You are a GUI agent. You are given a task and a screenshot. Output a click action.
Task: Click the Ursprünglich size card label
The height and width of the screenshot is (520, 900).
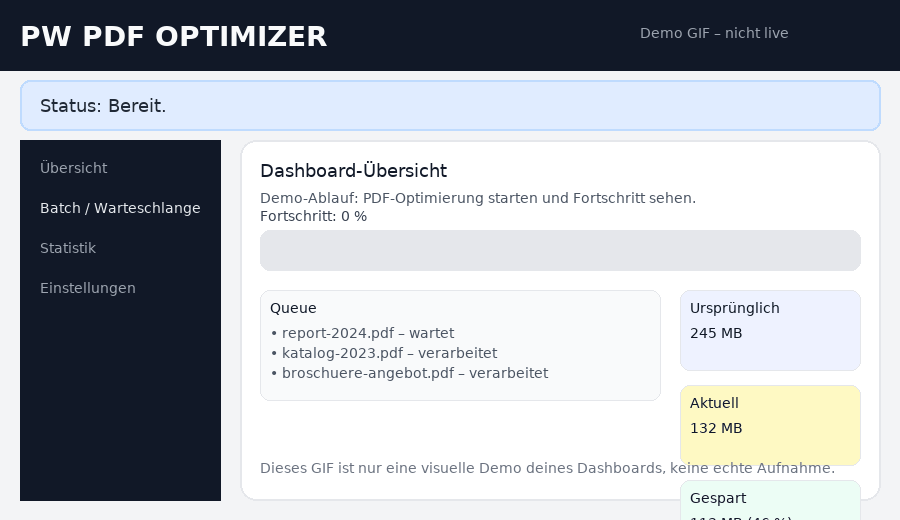734,308
